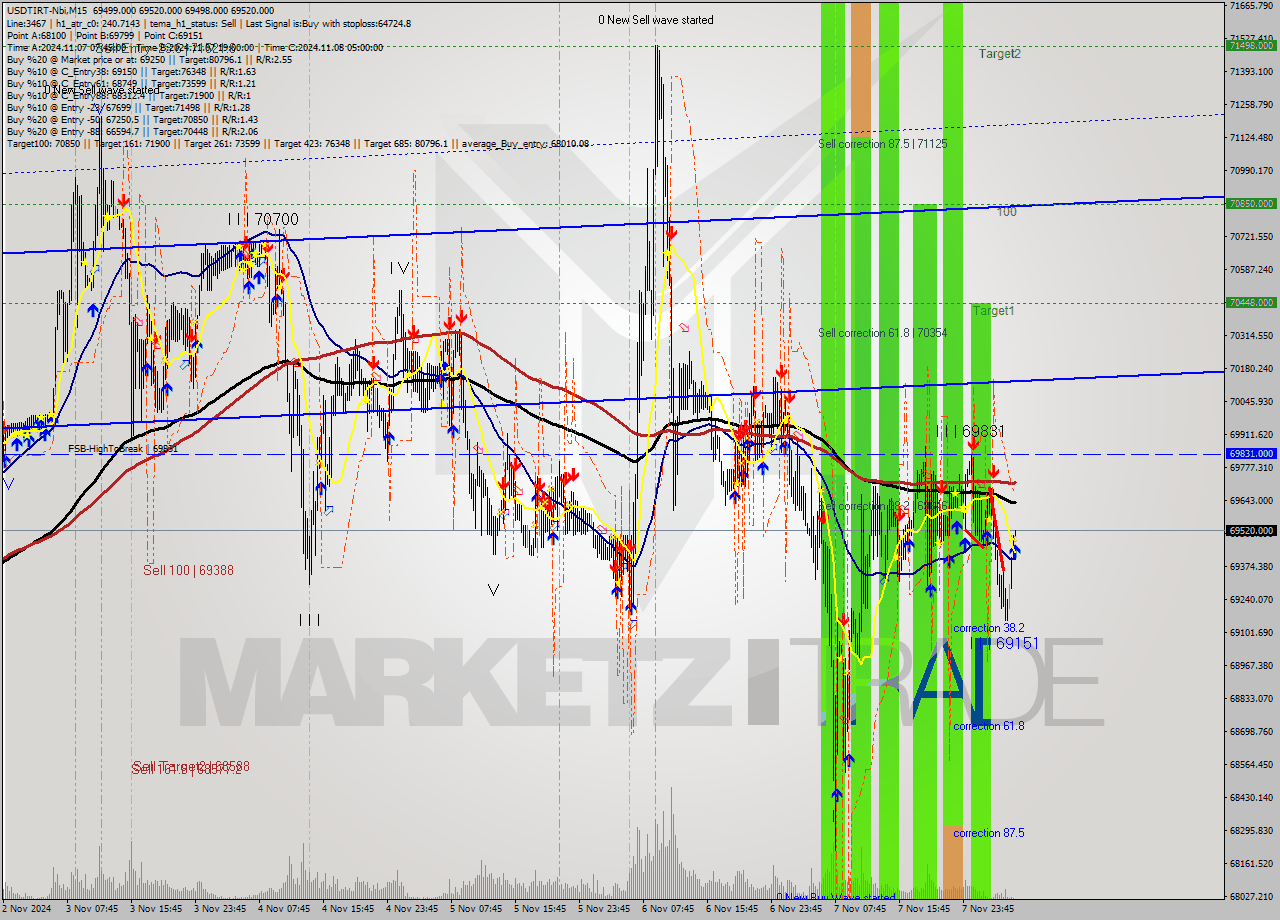Click the '2 Nov 2024' time label
Viewport: 1280px width, 920px height.
[x=26, y=909]
